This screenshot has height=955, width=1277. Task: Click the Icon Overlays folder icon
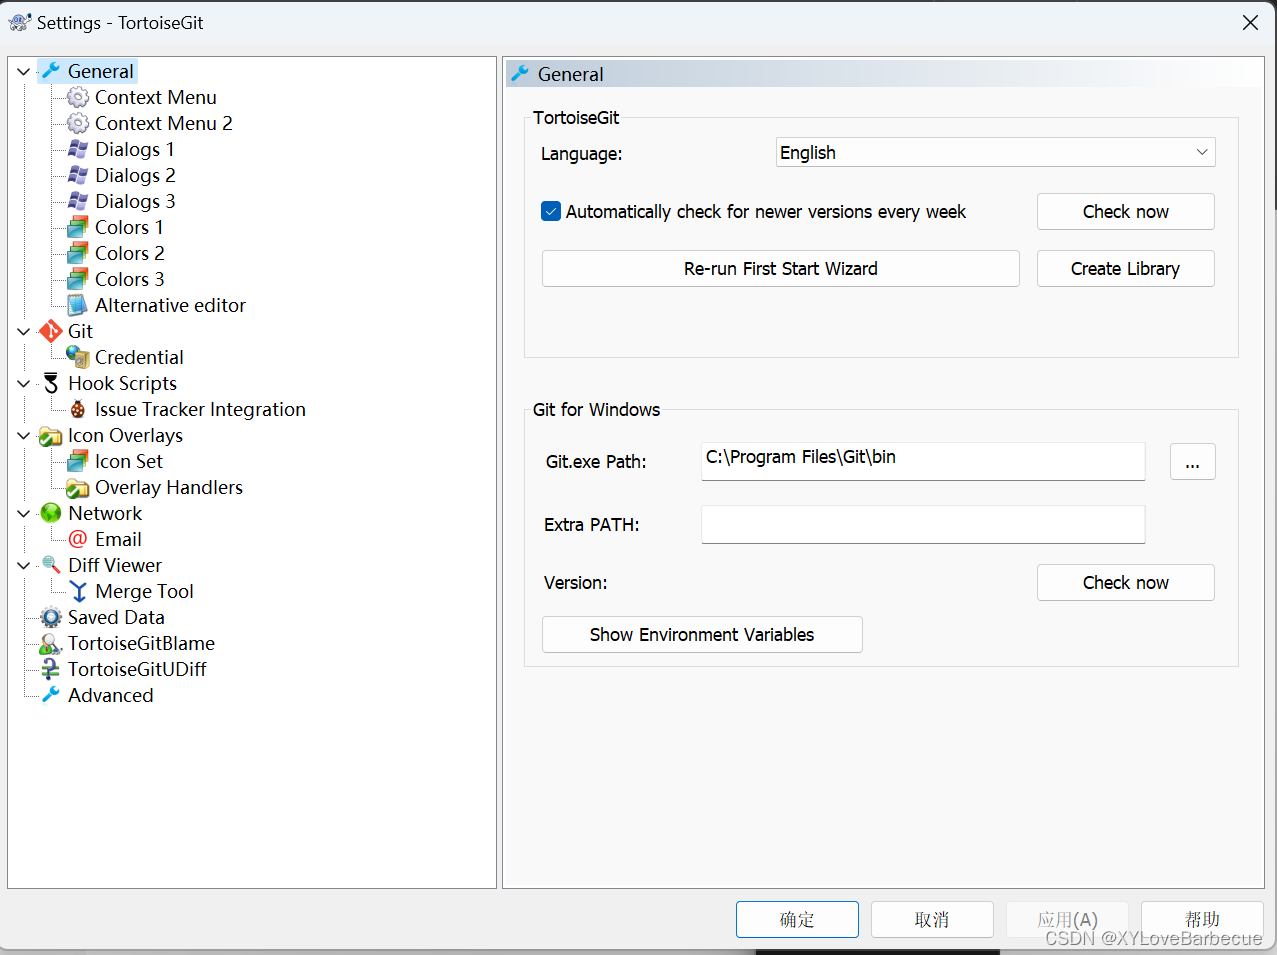pyautogui.click(x=51, y=436)
